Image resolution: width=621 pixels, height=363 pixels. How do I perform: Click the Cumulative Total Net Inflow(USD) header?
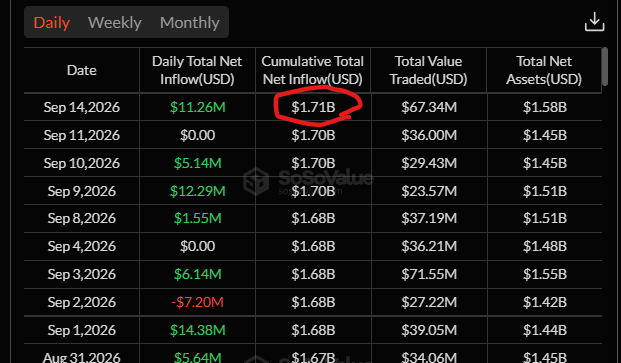(313, 70)
